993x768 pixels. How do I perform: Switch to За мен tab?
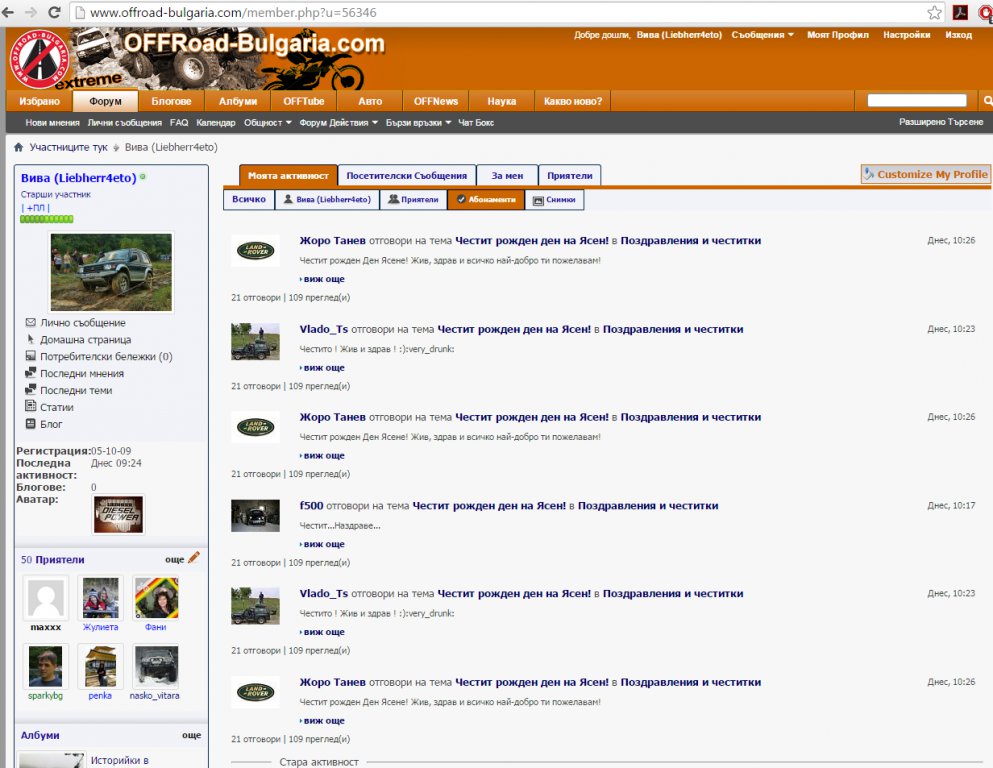507,175
